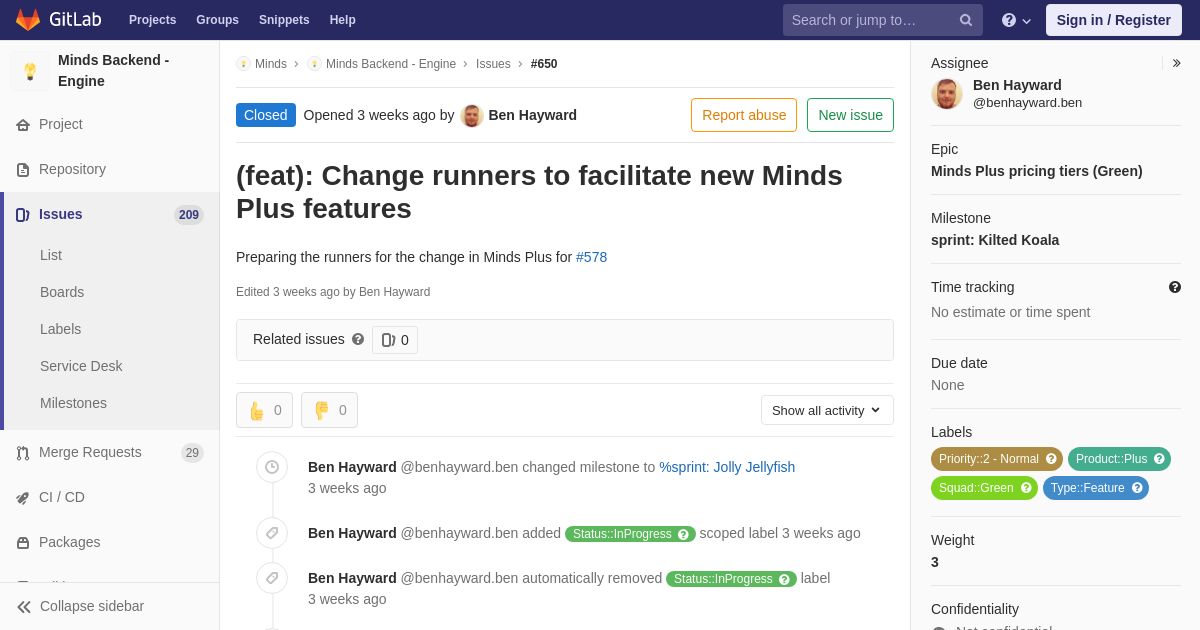Screen dimensions: 1200x630
Task: Open the Help menu item in navbar
Action: (x=343, y=20)
